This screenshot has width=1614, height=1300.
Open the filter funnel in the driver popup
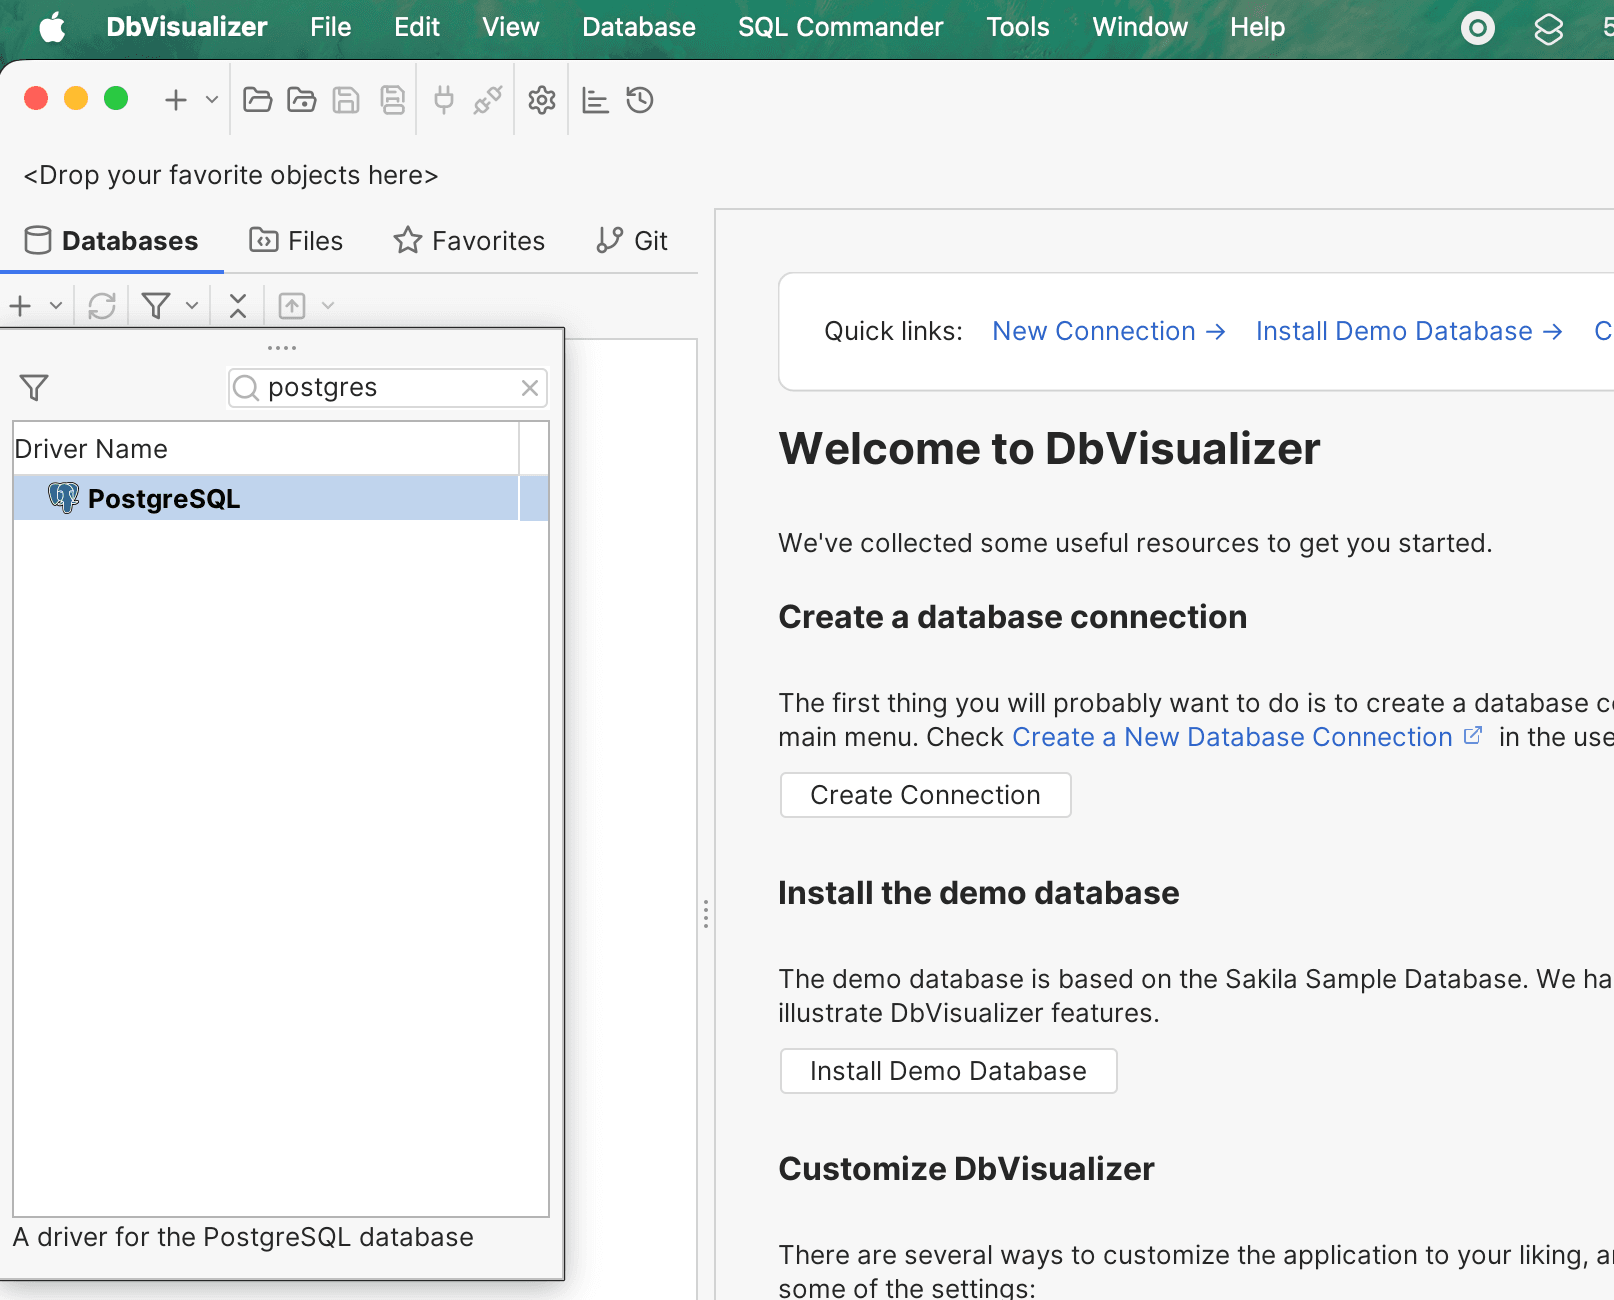click(34, 387)
